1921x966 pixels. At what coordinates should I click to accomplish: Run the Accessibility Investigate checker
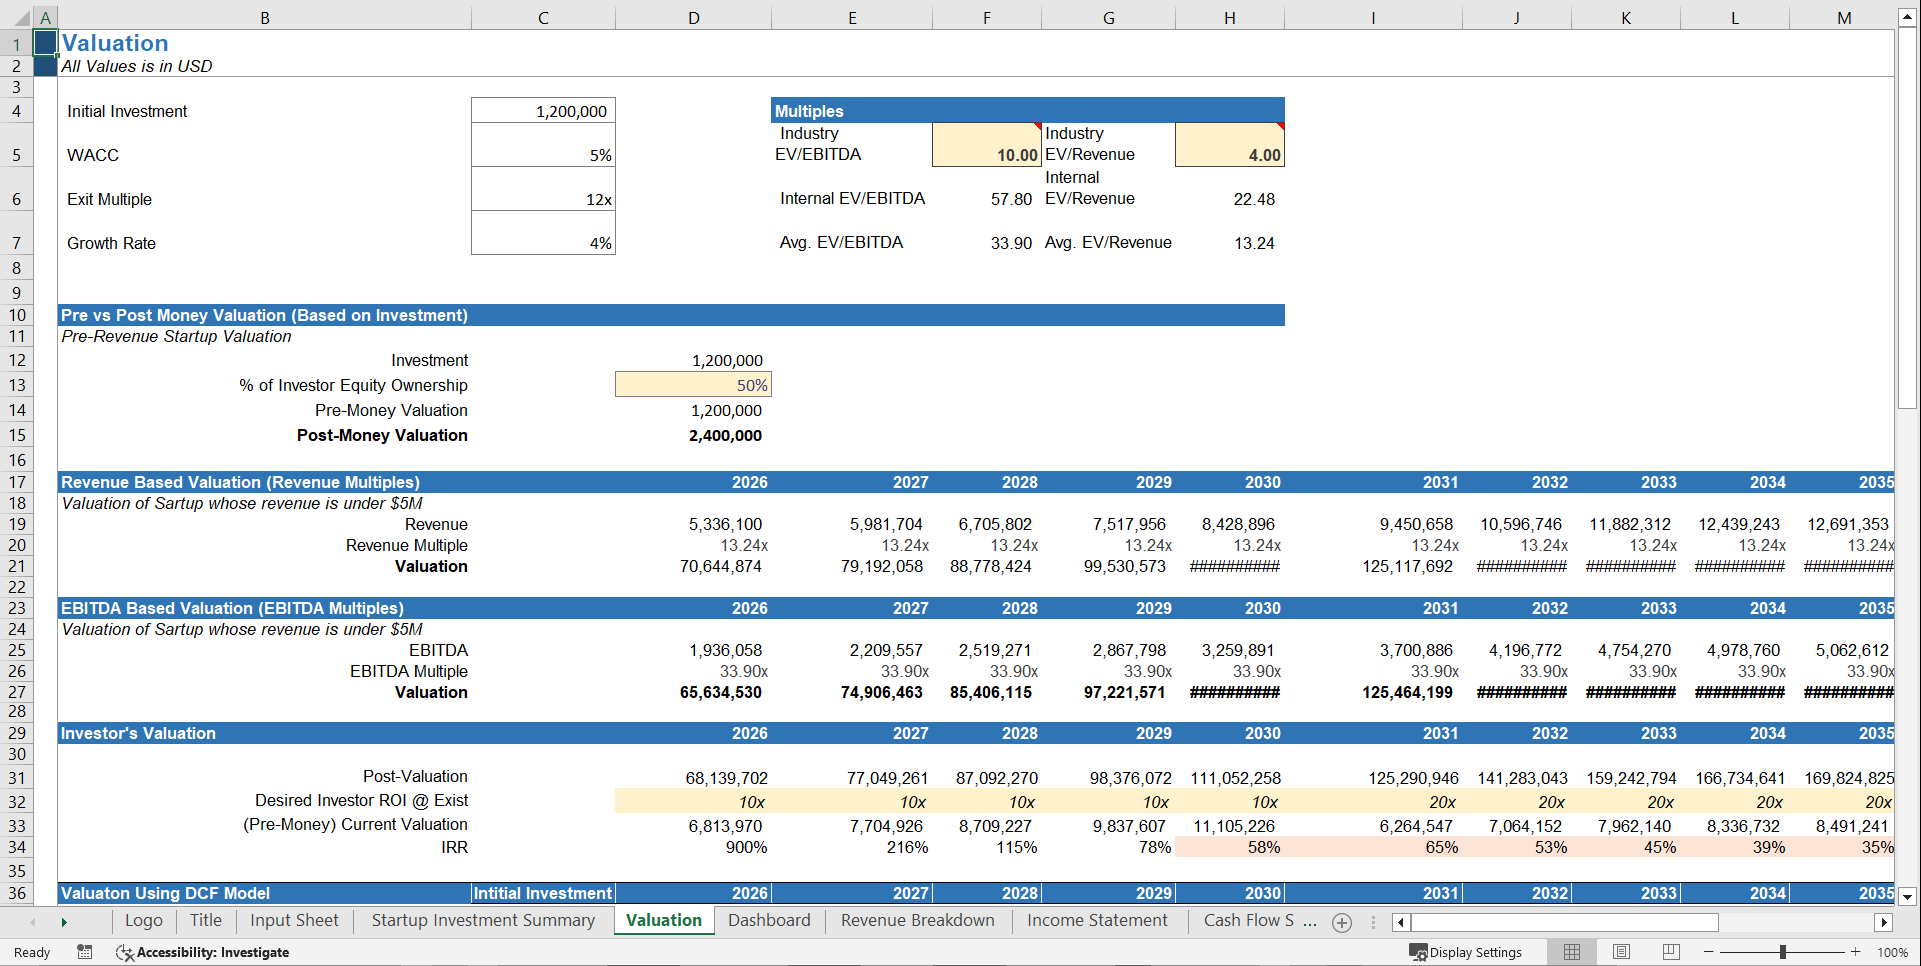pos(204,952)
